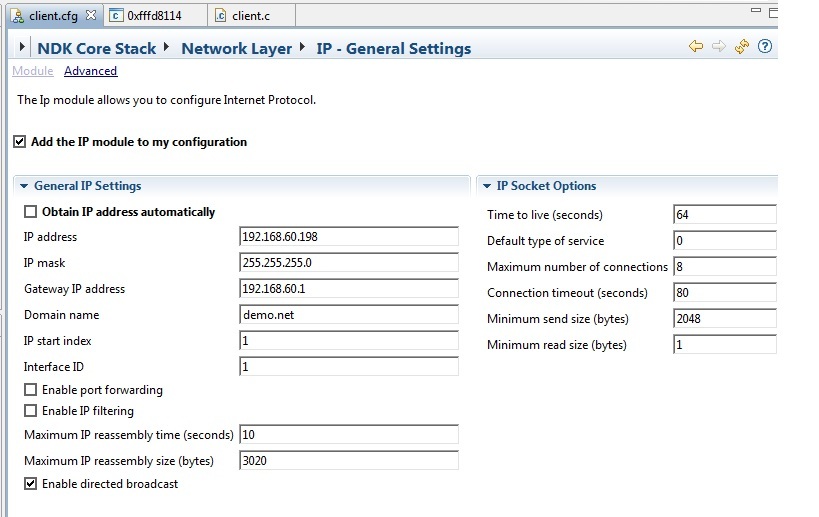The width and height of the screenshot is (819, 517).
Task: Click the 'Minimum send size (bytes)' label
Action: 558,319
